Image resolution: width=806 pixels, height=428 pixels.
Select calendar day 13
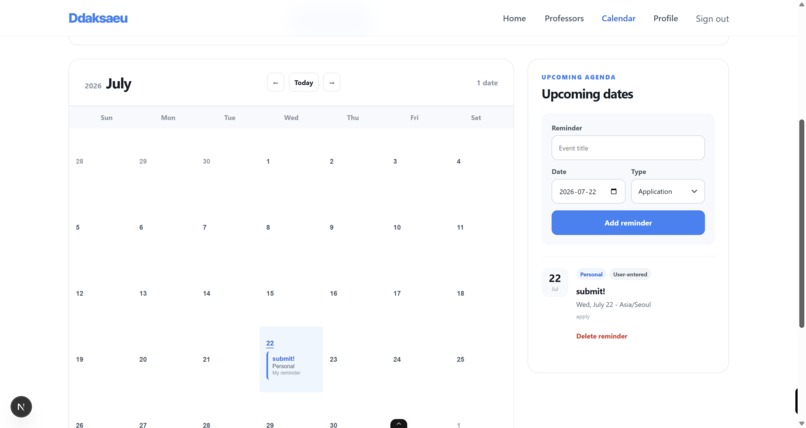pyautogui.click(x=143, y=294)
